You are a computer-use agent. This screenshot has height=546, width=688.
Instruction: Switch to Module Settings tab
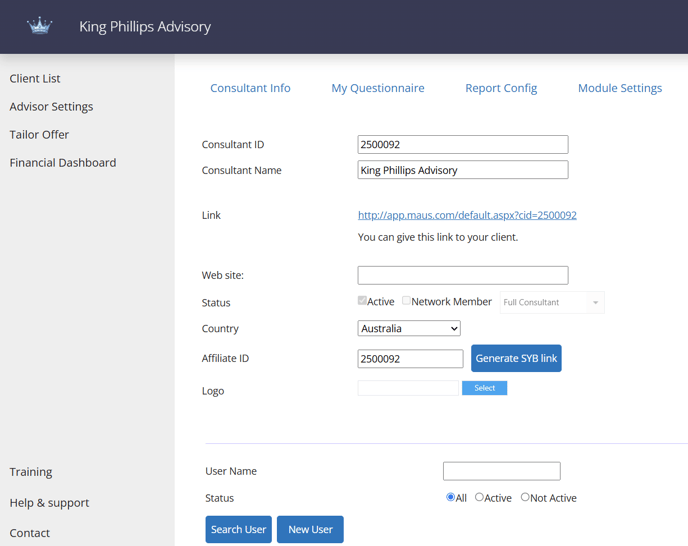pos(620,88)
